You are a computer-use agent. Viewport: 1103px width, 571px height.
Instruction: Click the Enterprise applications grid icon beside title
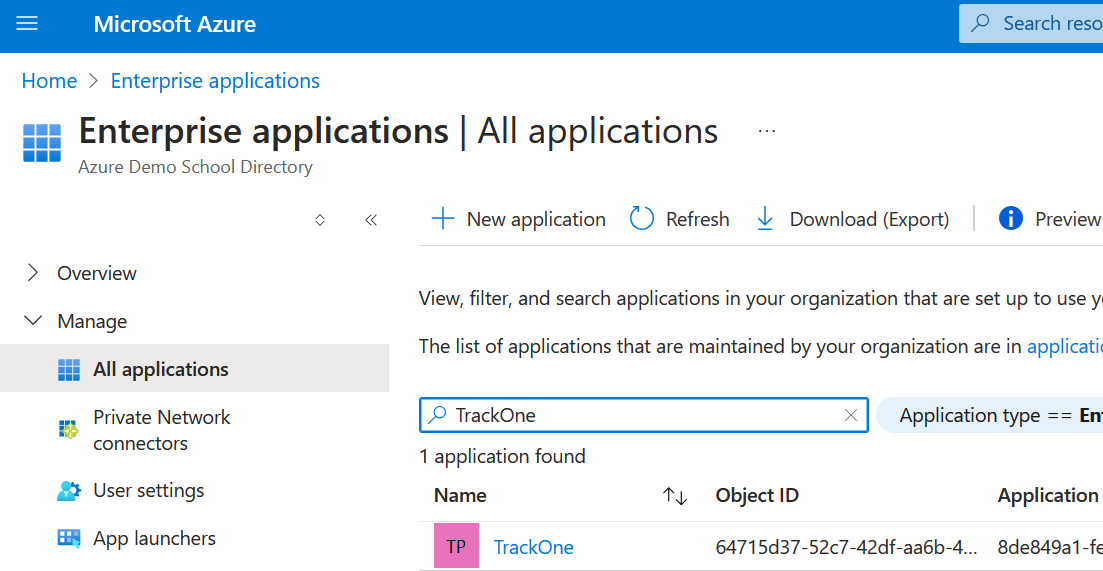(x=42, y=143)
